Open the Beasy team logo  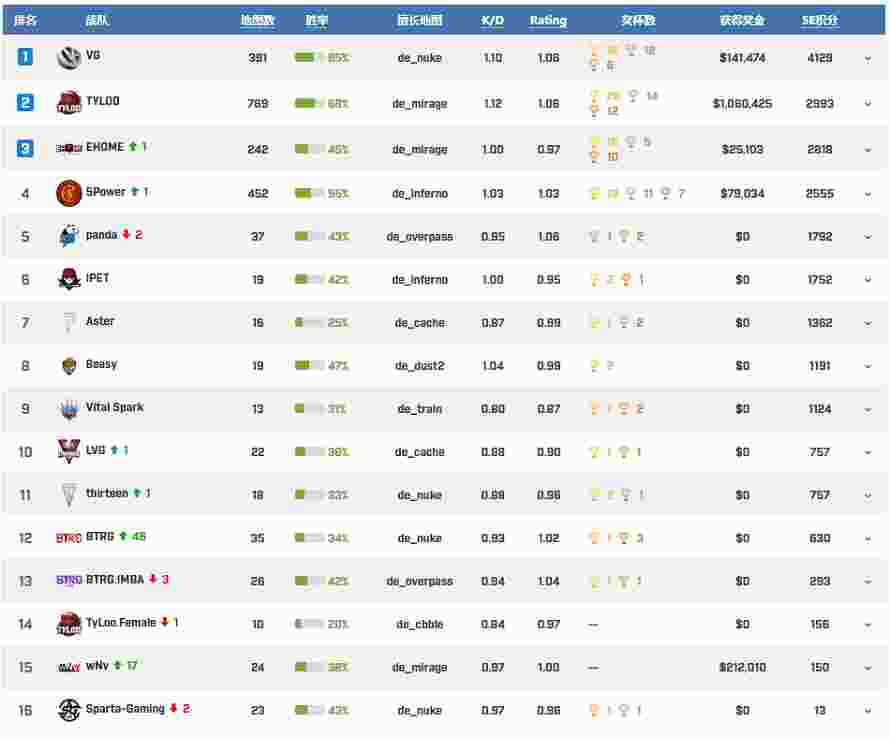[x=69, y=365]
